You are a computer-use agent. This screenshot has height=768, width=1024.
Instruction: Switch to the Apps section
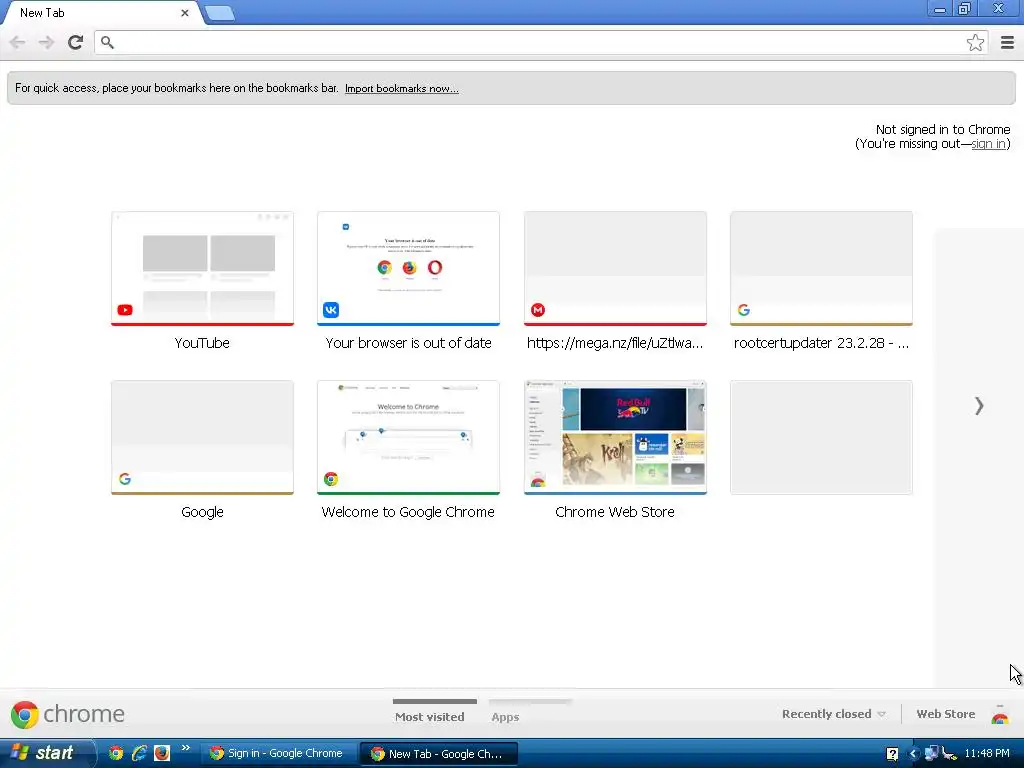(505, 716)
